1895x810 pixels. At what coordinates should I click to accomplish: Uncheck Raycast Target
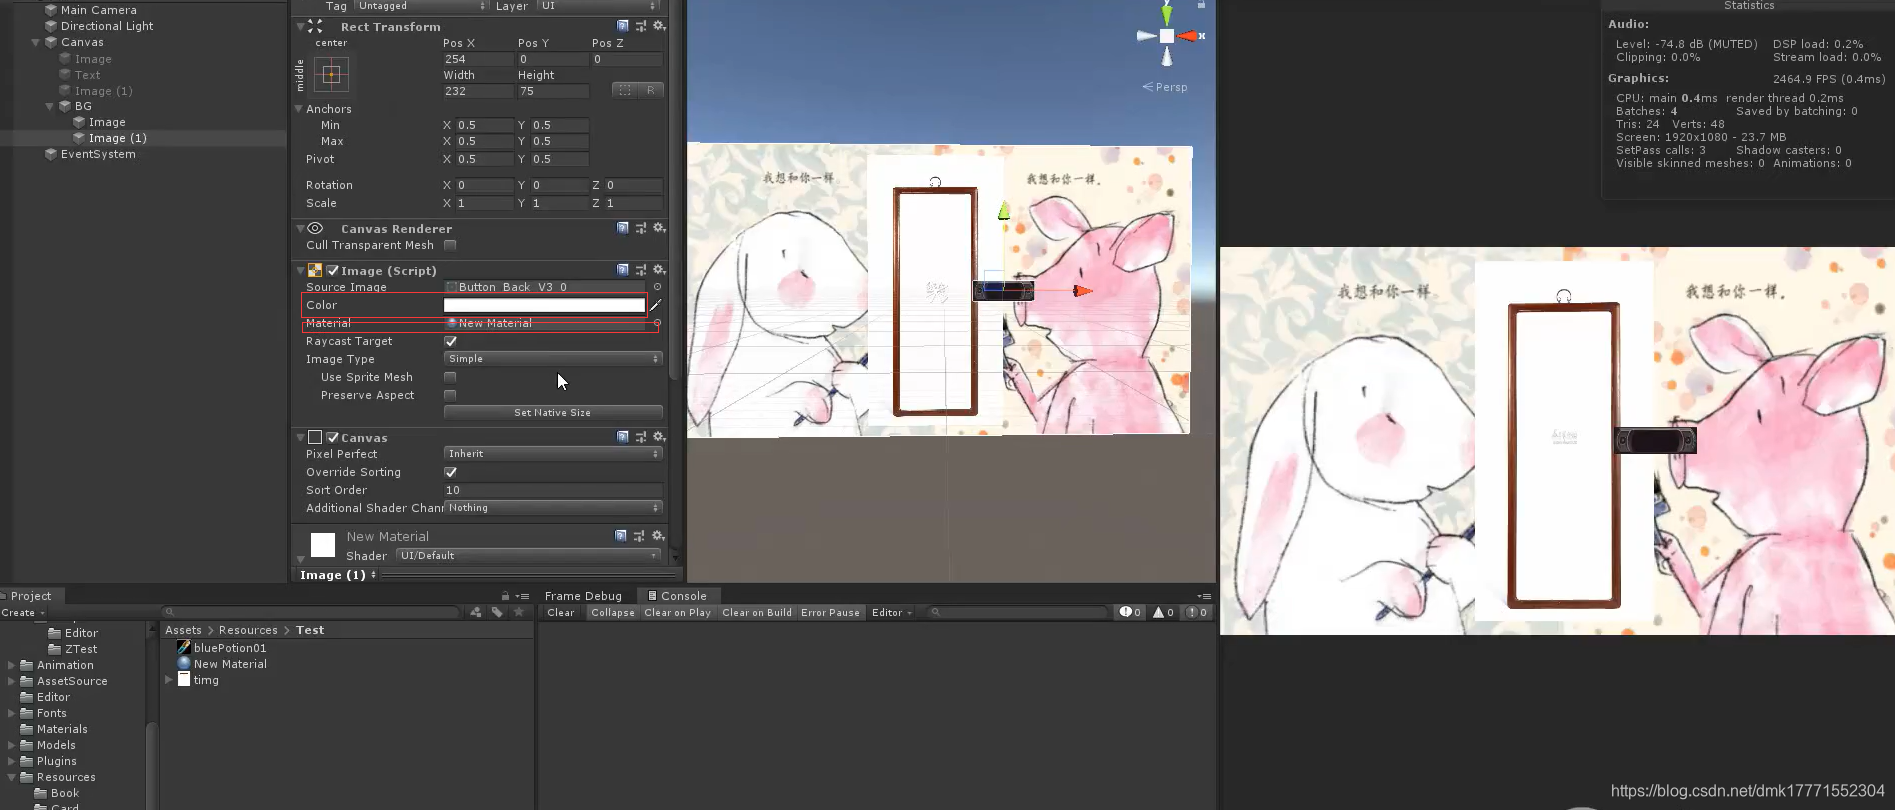pos(450,341)
